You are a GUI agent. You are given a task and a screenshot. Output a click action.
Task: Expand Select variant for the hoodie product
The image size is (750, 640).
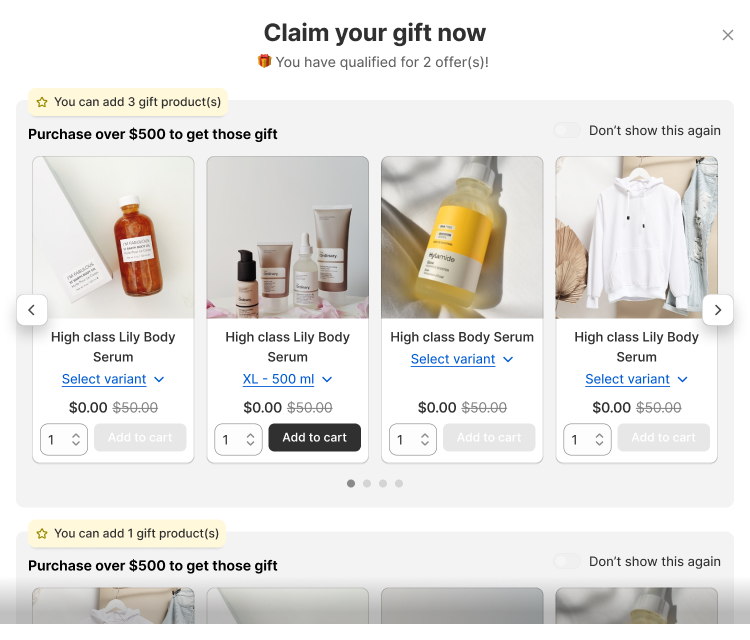(636, 379)
